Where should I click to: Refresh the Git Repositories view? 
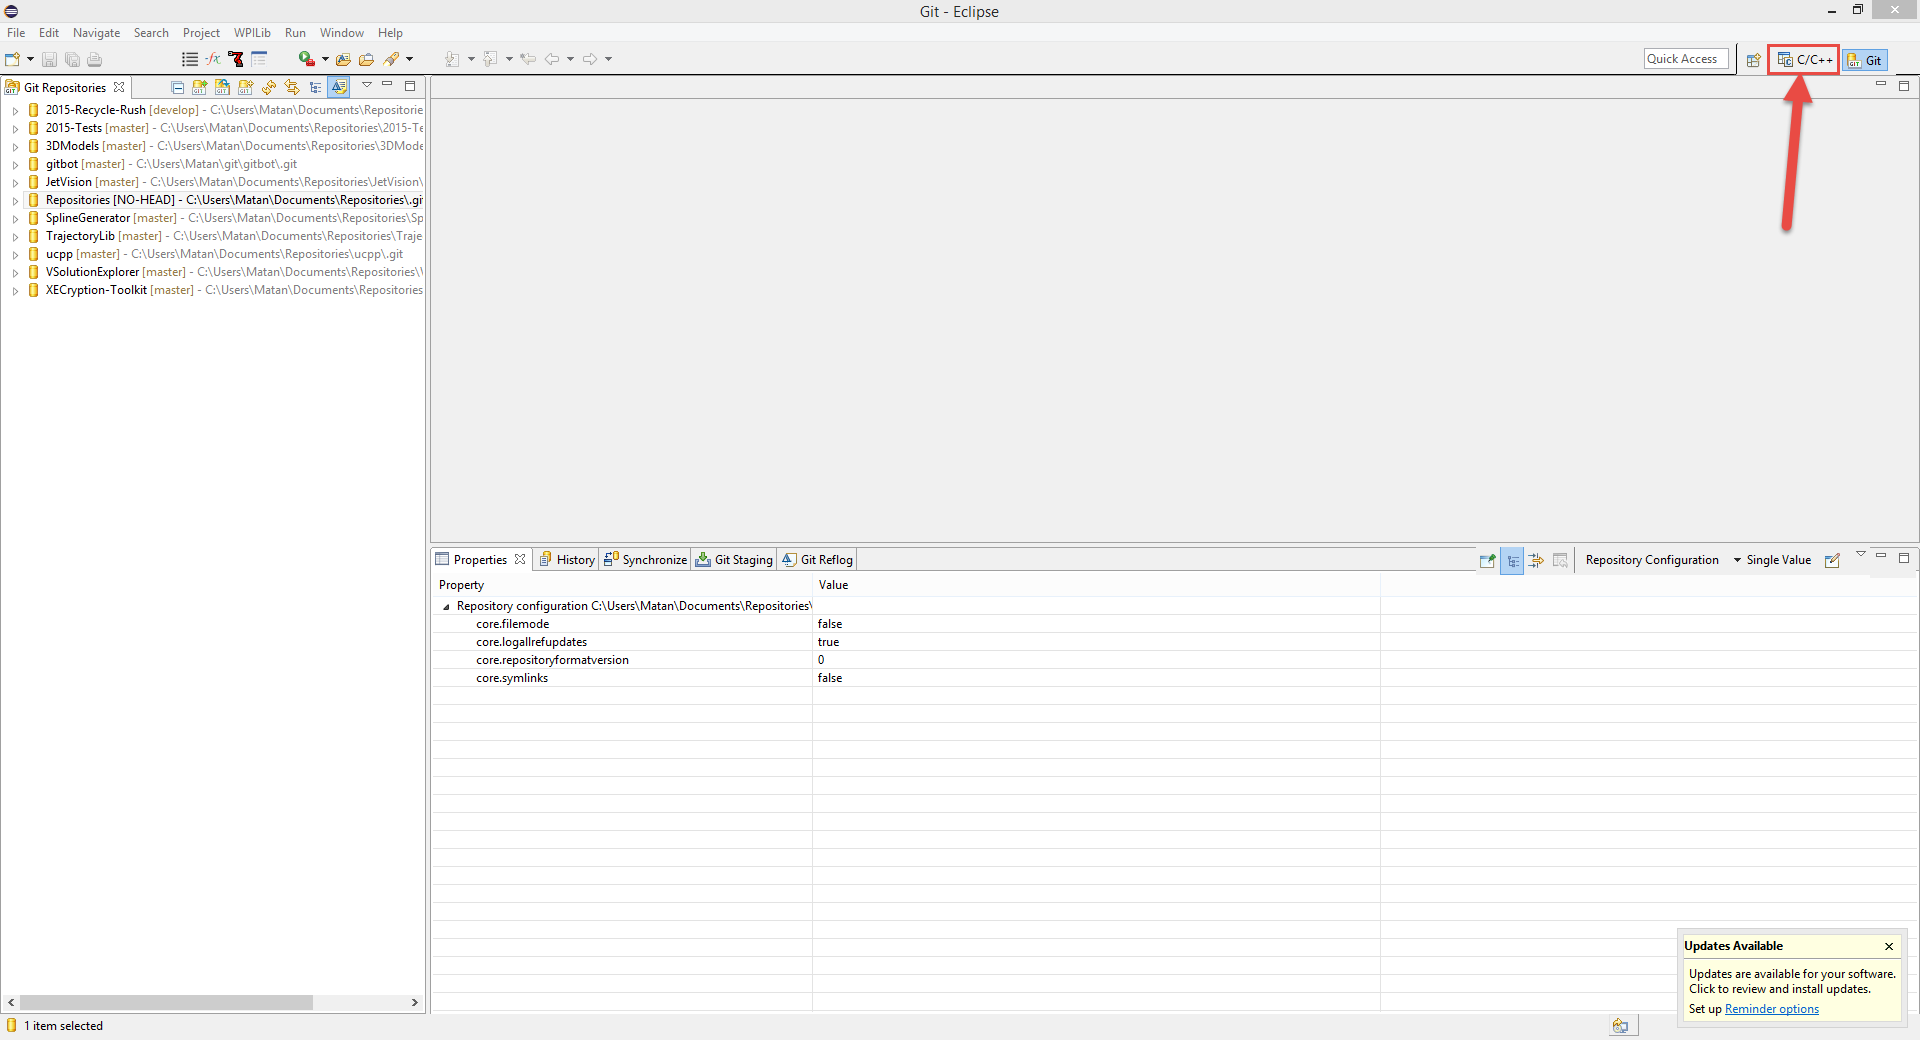269,87
